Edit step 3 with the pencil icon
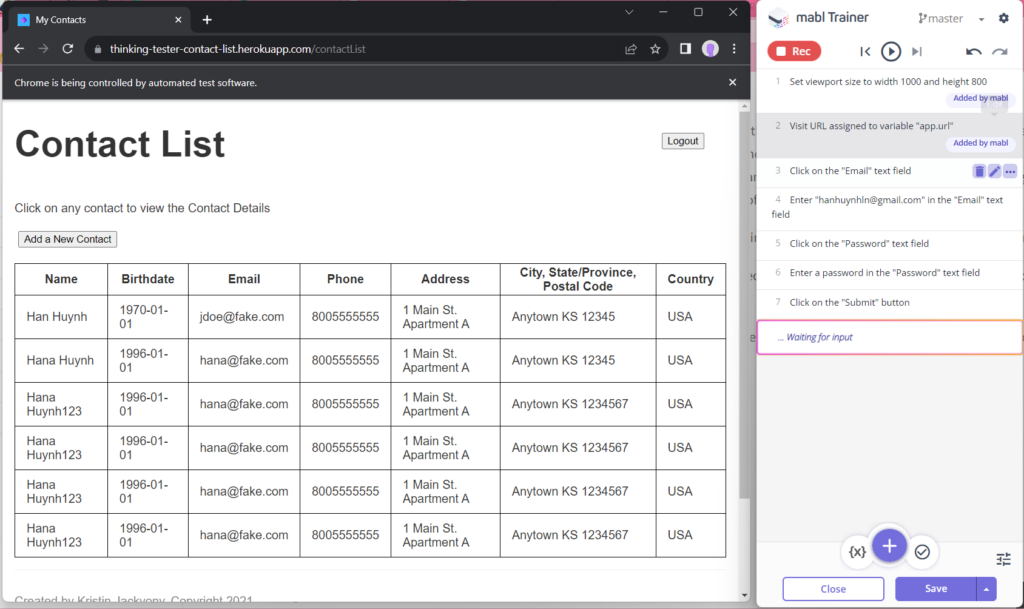Screen dimensions: 1024x609 pos(994,171)
